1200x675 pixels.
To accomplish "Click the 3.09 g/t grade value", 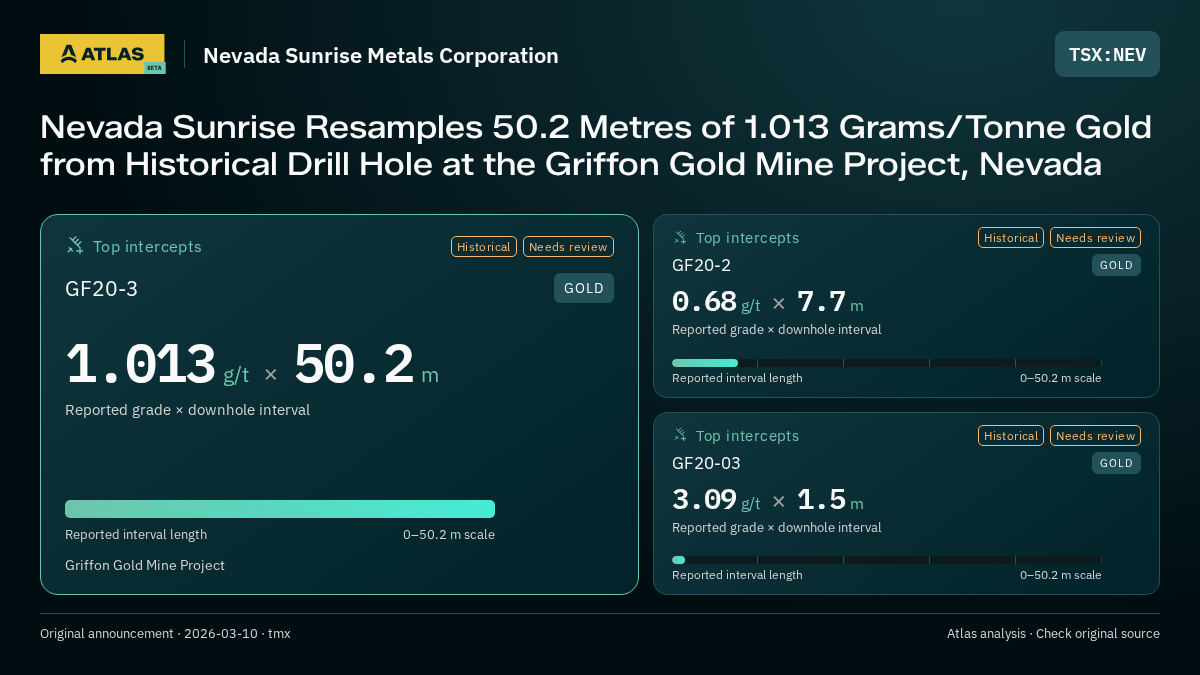I will [x=716, y=500].
